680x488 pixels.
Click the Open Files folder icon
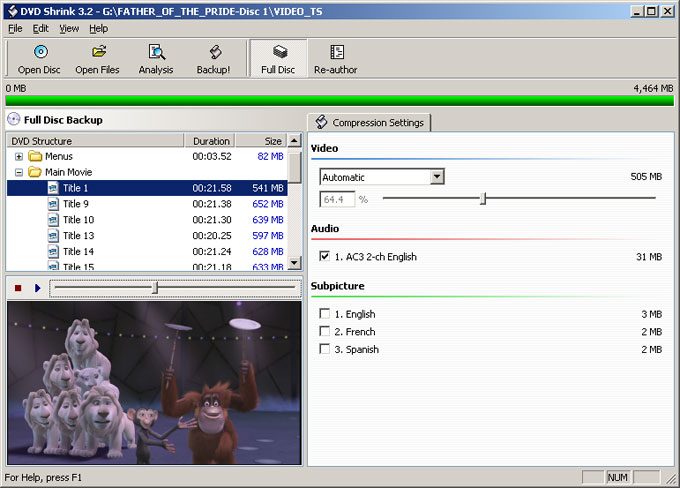click(x=99, y=52)
